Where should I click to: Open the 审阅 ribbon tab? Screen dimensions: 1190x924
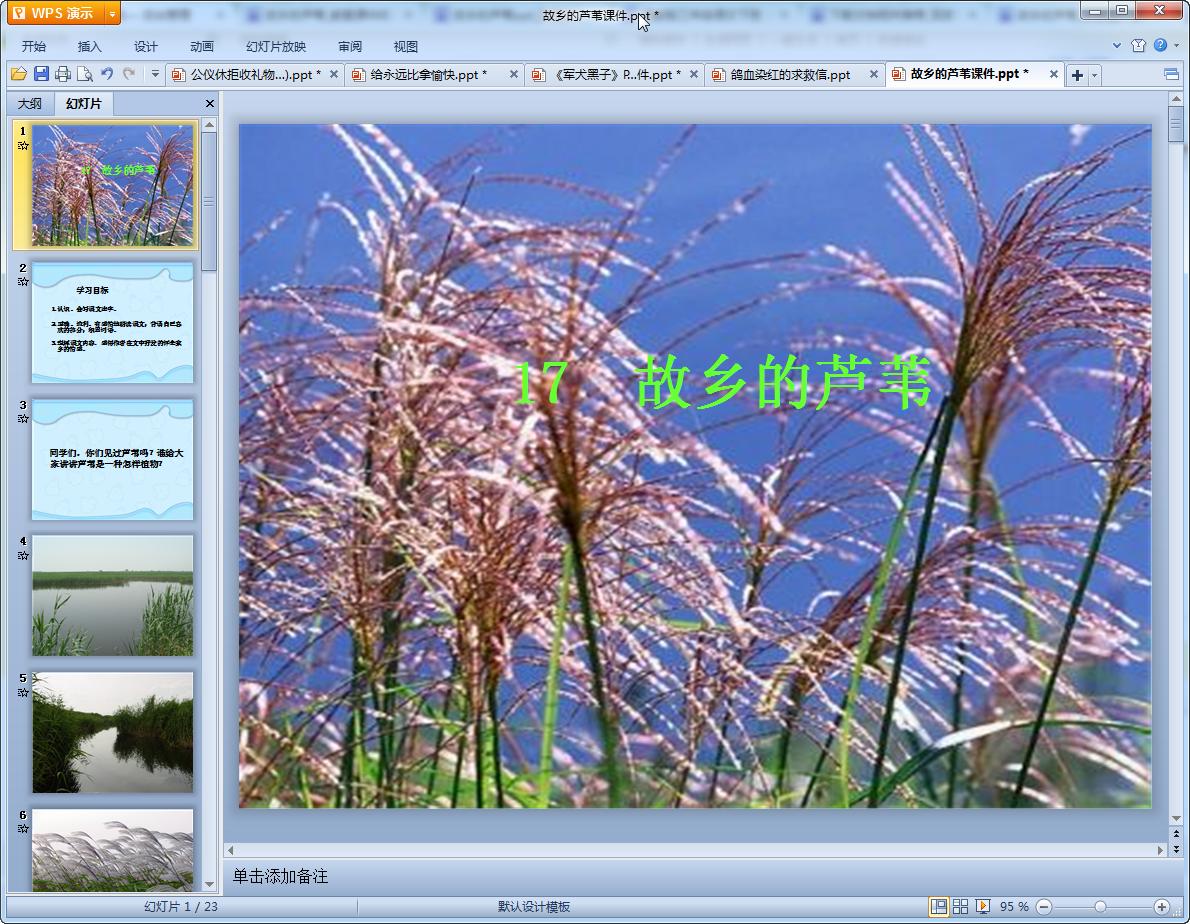click(350, 46)
